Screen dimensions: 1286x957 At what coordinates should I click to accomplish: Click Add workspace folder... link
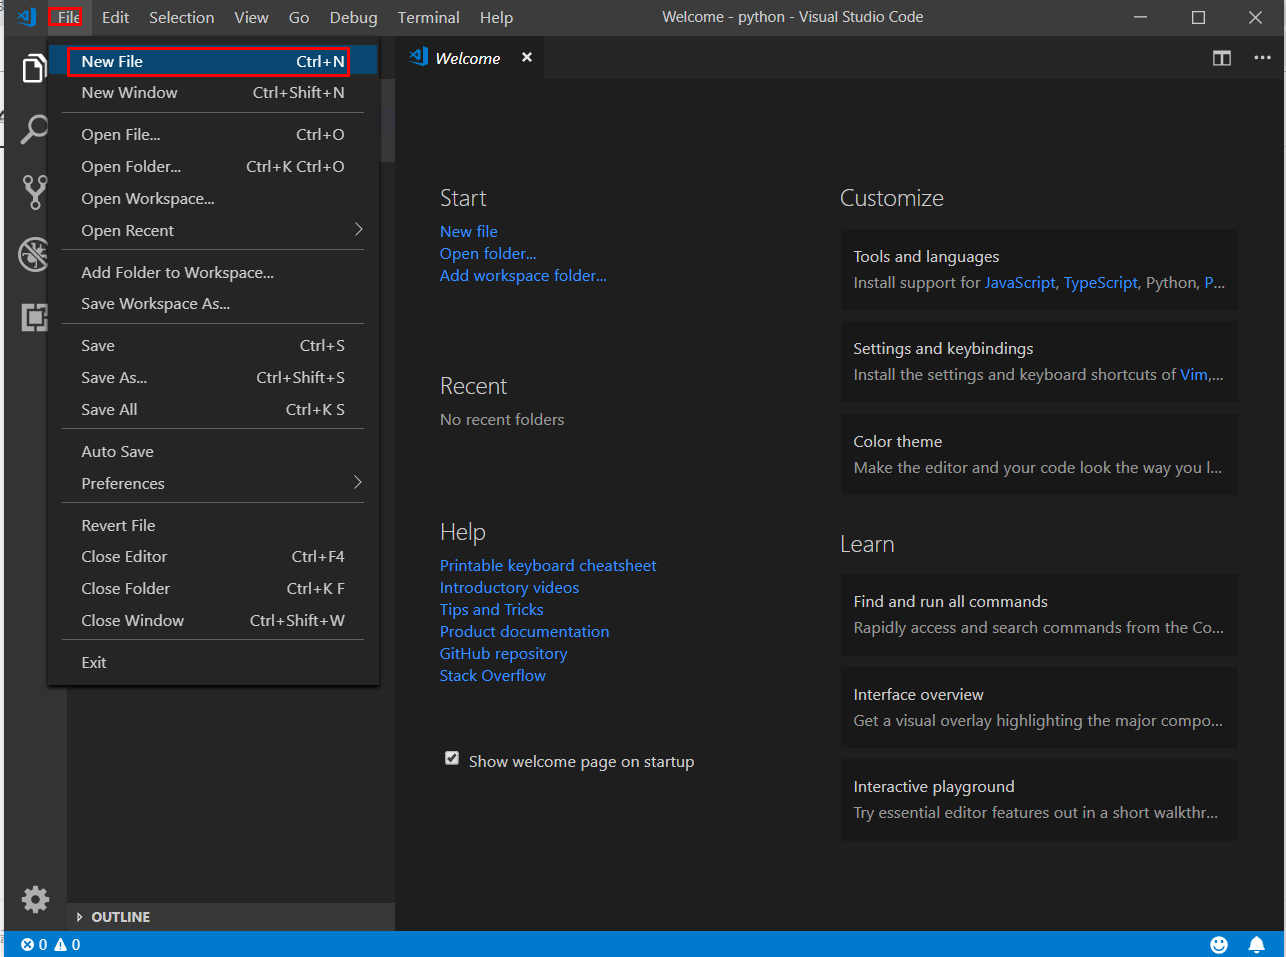tap(523, 275)
